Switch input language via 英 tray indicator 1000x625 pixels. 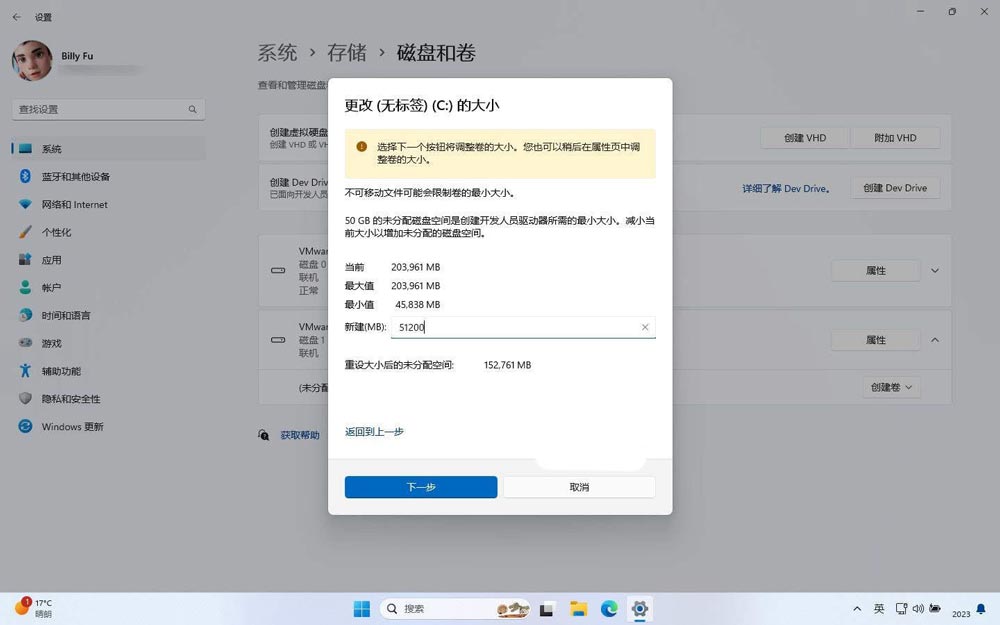[x=878, y=609]
